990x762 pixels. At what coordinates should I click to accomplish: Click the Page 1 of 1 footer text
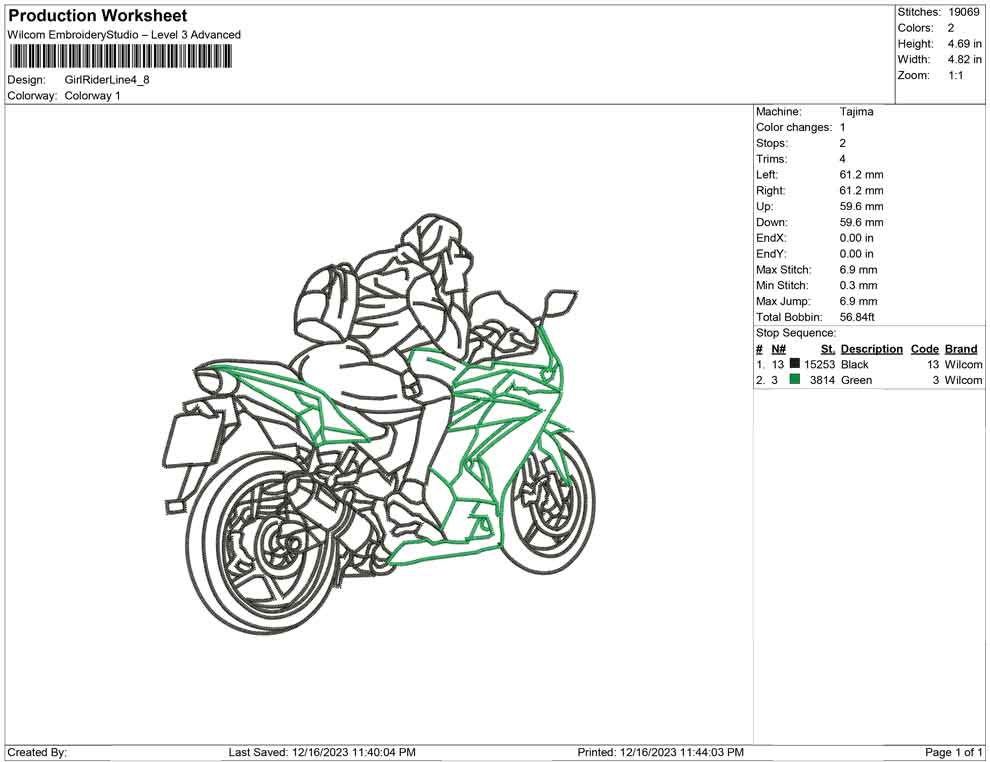point(954,752)
